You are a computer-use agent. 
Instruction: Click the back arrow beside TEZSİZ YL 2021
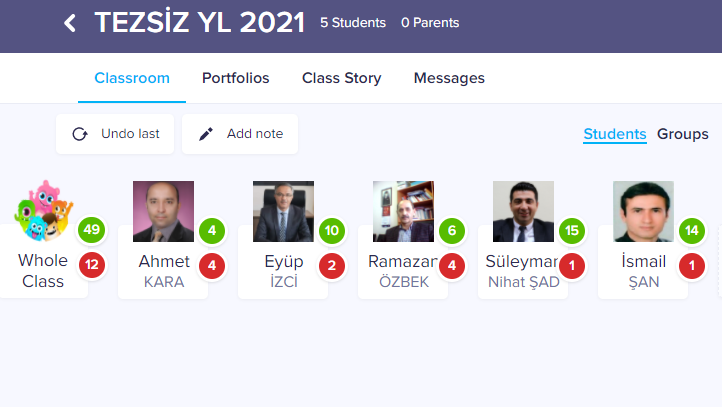(69, 23)
